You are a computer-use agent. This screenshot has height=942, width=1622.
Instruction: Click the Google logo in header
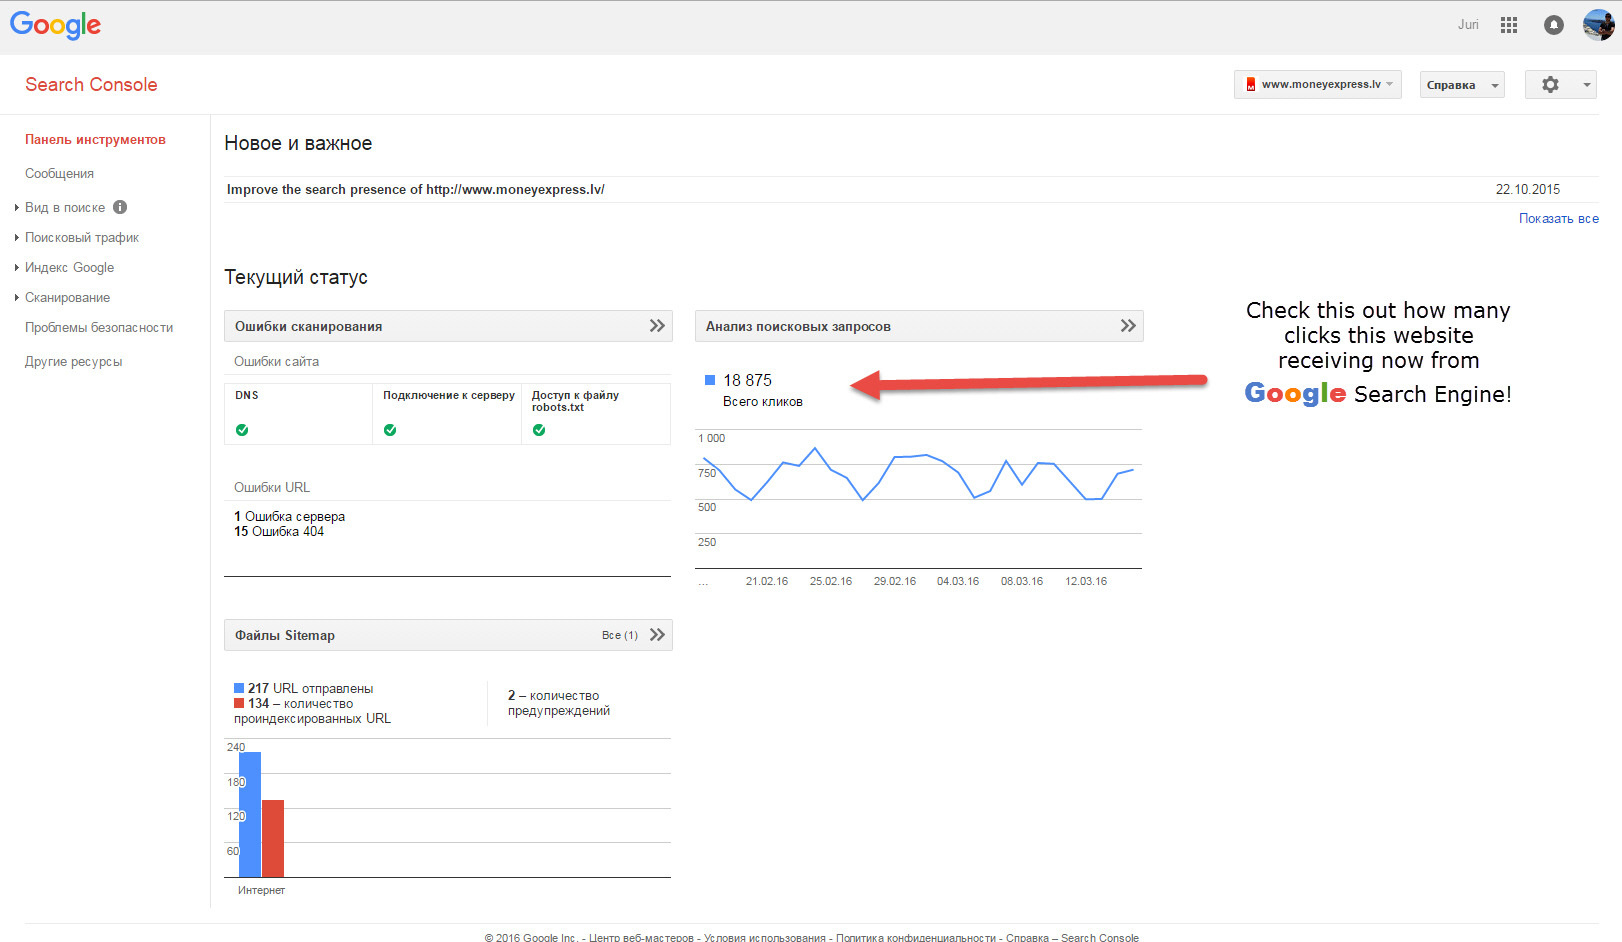click(55, 25)
